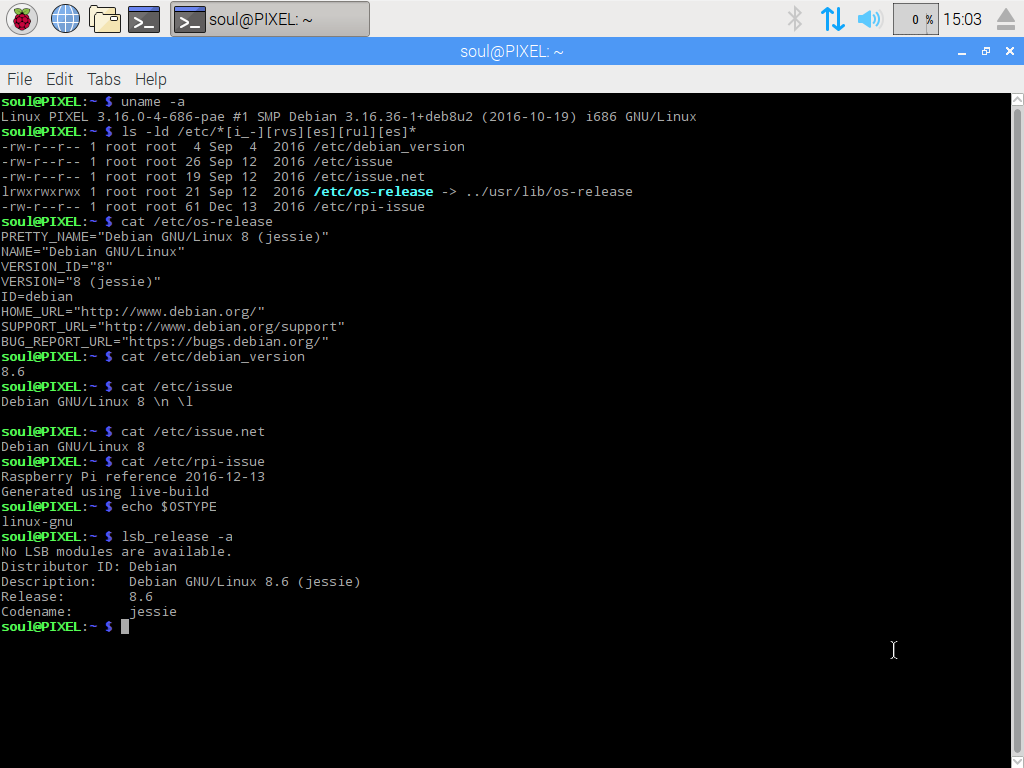1024x768 pixels.
Task: Launch the web browser globe icon
Action: pos(65,19)
